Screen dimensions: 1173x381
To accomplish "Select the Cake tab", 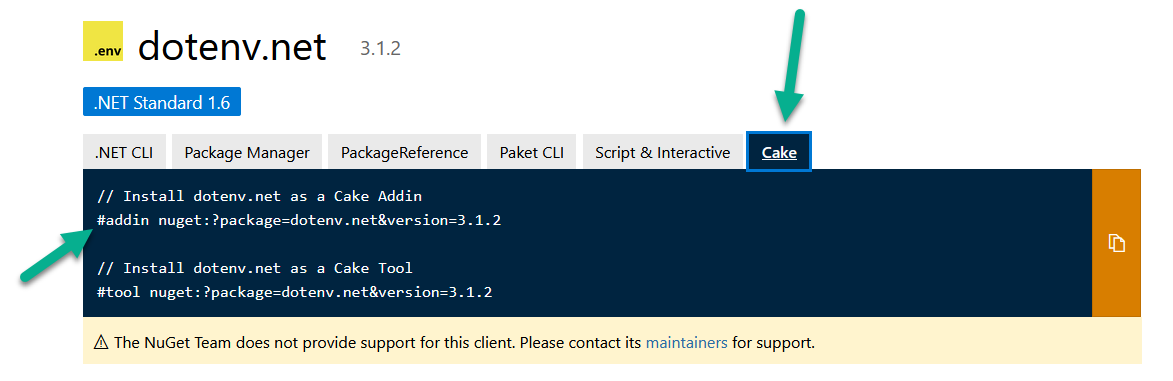I will point(779,152).
